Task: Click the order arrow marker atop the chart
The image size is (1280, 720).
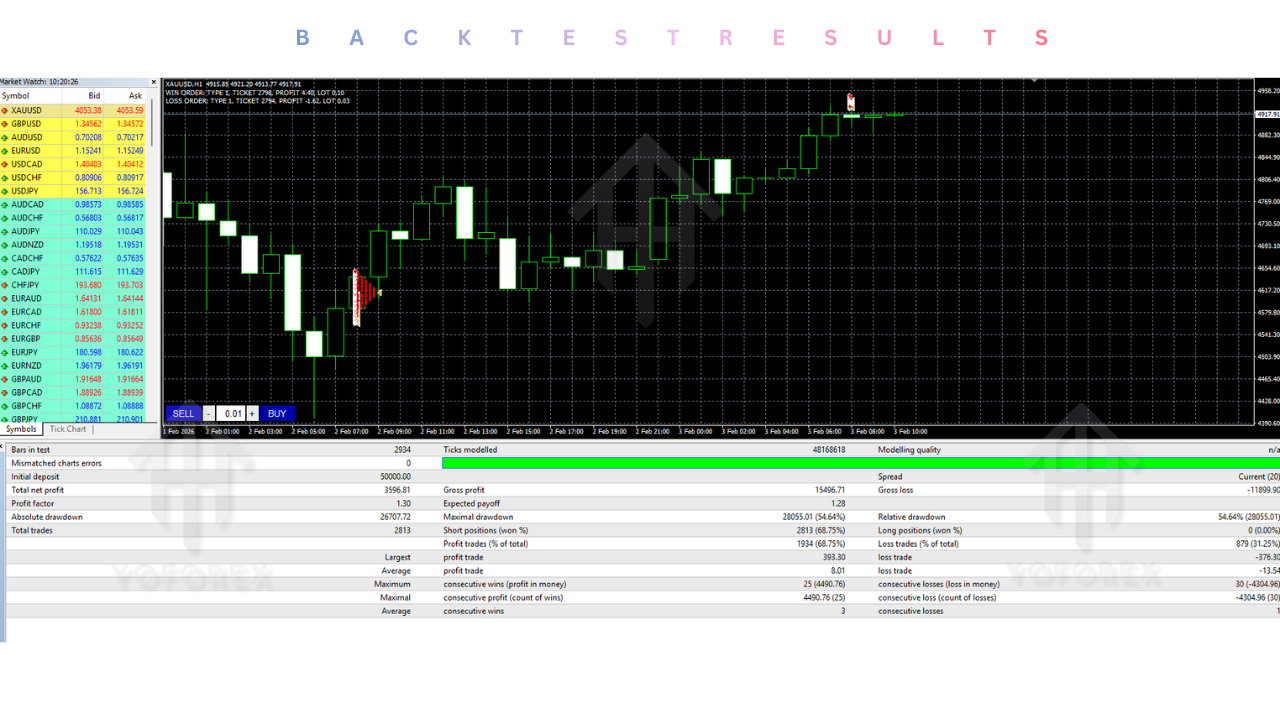Action: (x=851, y=102)
